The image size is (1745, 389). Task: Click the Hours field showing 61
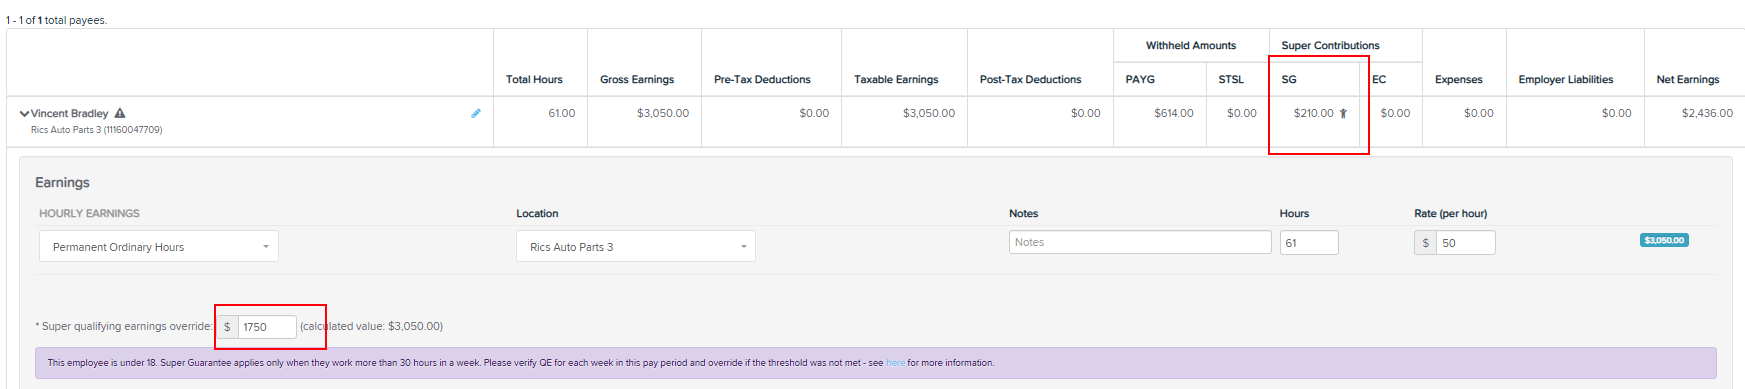1309,242
